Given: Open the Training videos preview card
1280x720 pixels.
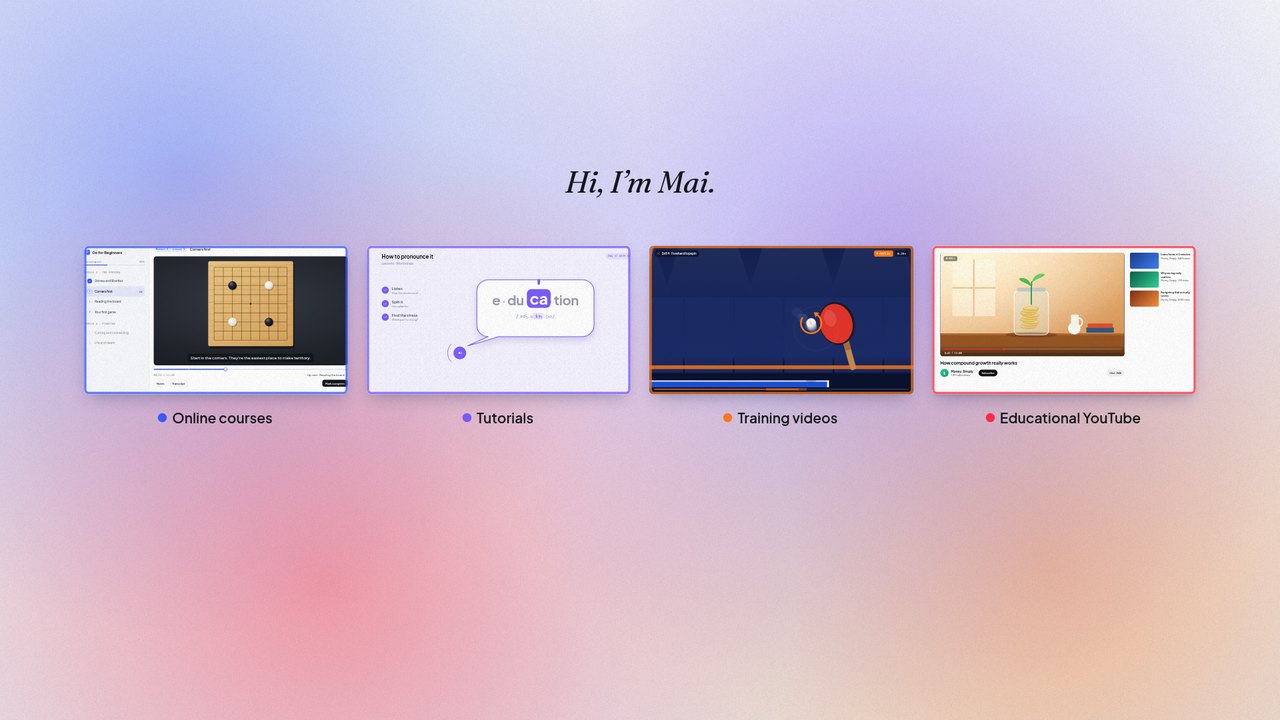Looking at the screenshot, I should click(x=781, y=320).
